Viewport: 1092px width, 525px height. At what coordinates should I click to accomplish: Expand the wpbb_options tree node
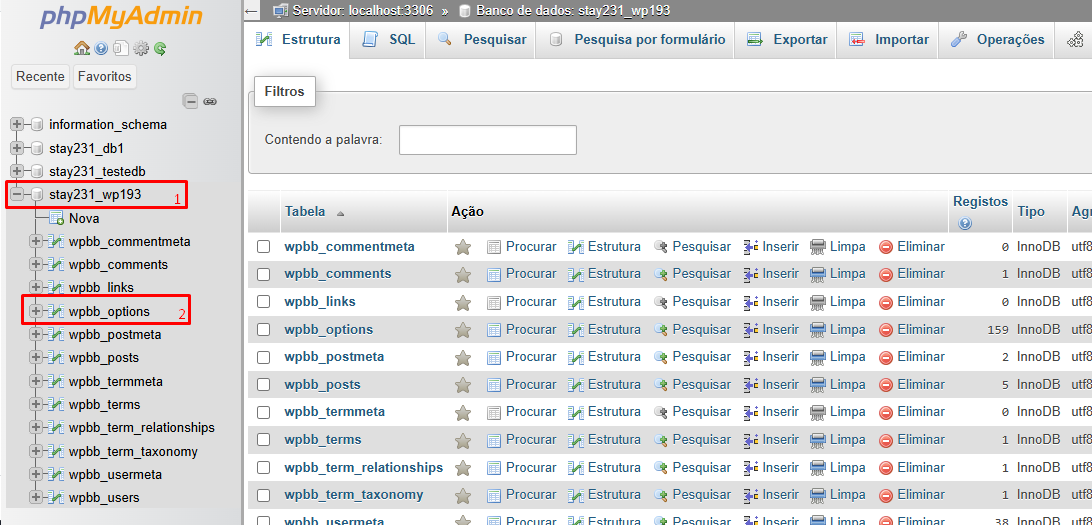pyautogui.click(x=36, y=311)
